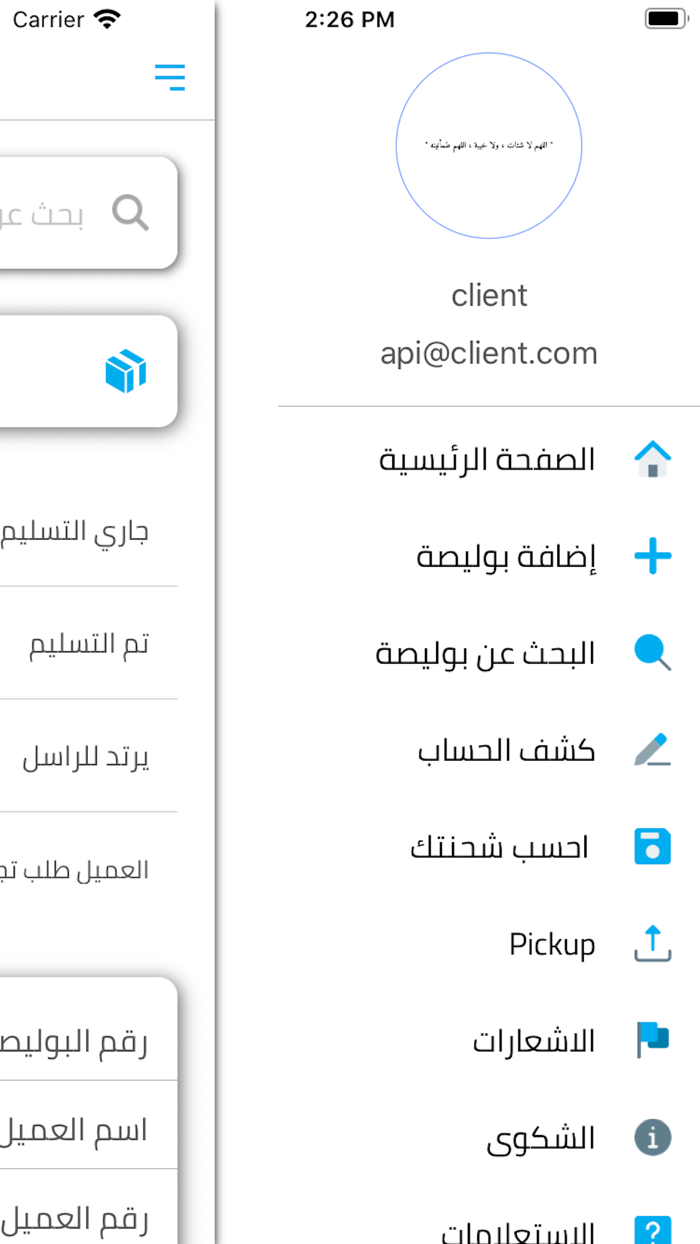700x1244 pixels.
Task: Tap the notifications flag icon
Action: coord(652,1040)
